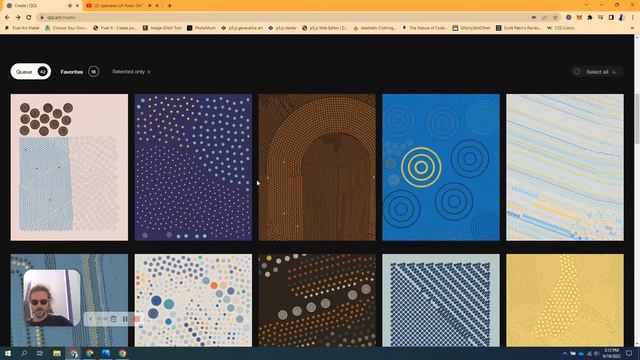Open the Chrome profile avatar

(622, 17)
